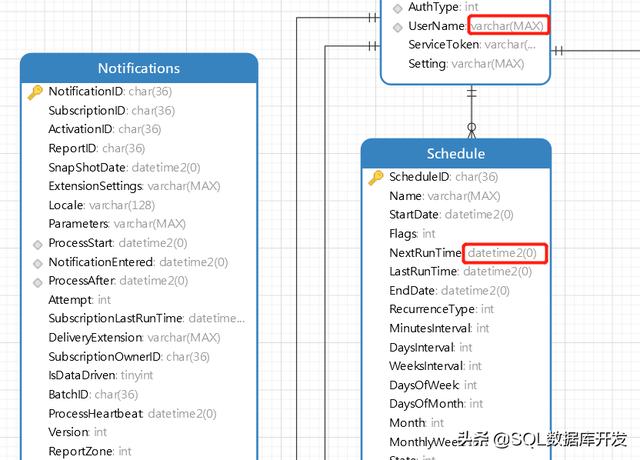This screenshot has width=640, height=460.
Task: Click the primary key icon beside ScheduleID
Action: 376,178
